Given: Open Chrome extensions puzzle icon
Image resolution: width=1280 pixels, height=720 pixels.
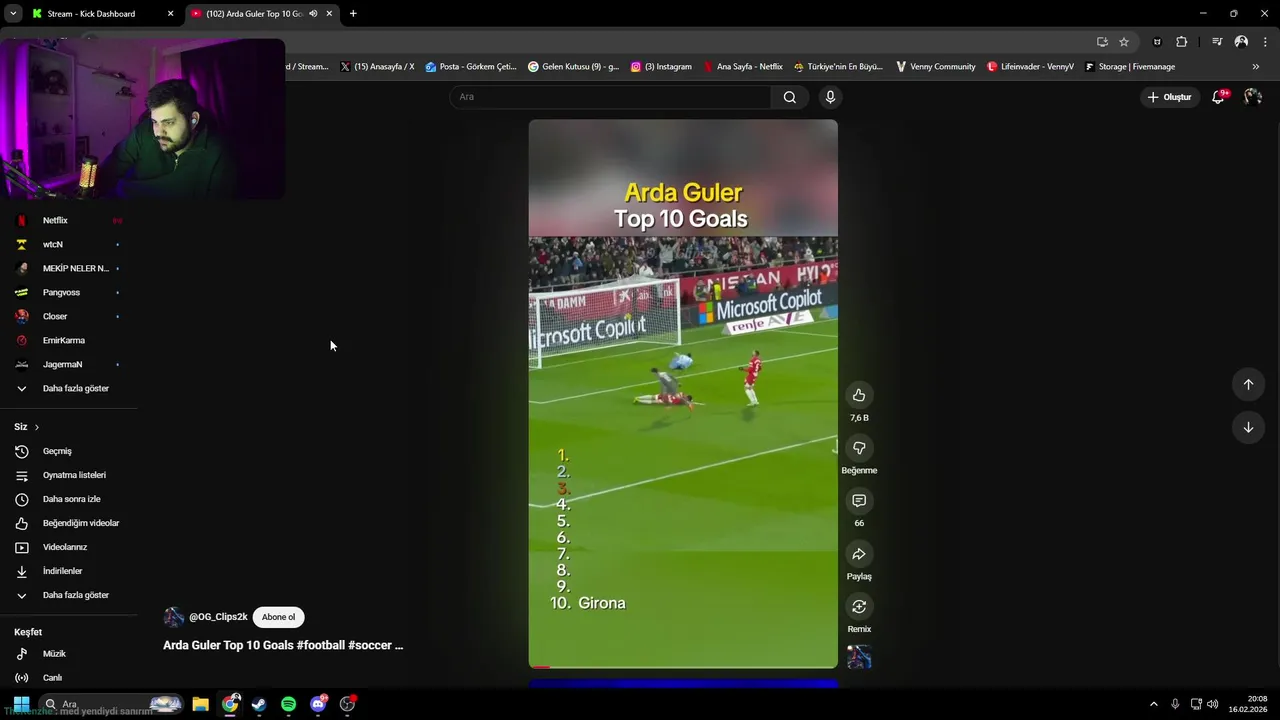Looking at the screenshot, I should point(1182,42).
